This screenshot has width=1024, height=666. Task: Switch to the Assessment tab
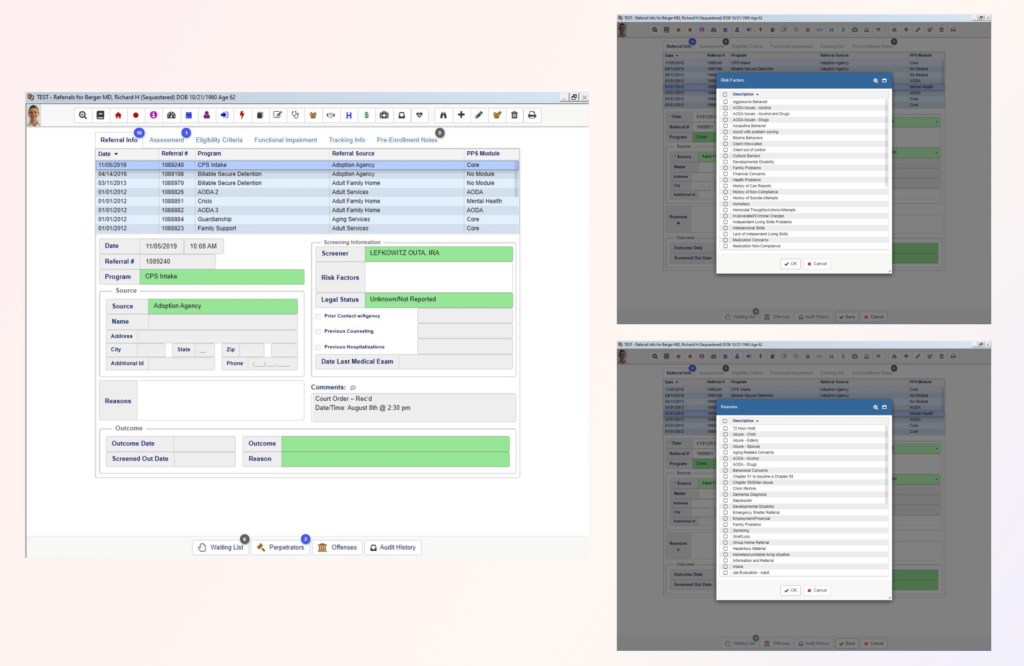(x=167, y=140)
